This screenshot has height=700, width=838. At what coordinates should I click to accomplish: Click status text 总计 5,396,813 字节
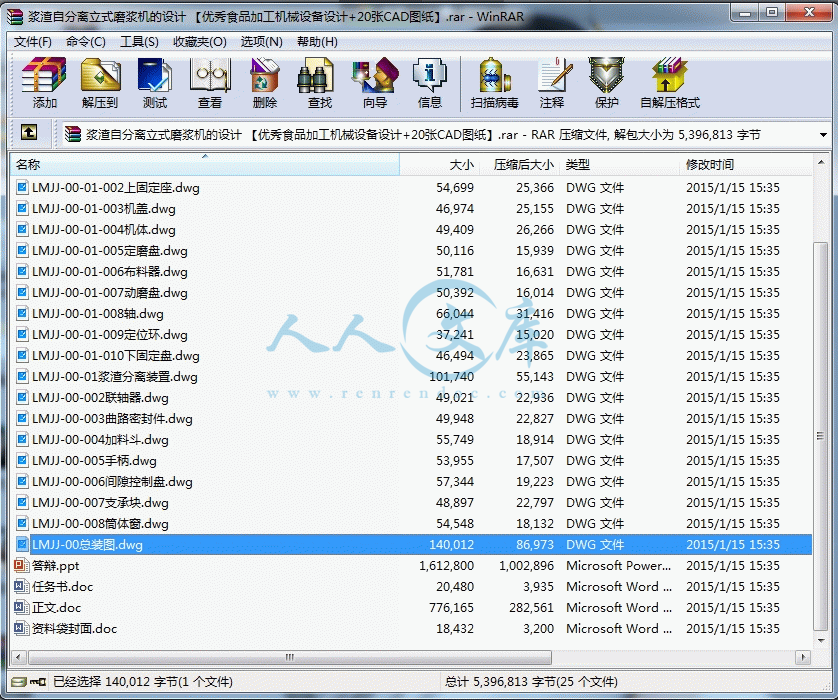(500, 682)
